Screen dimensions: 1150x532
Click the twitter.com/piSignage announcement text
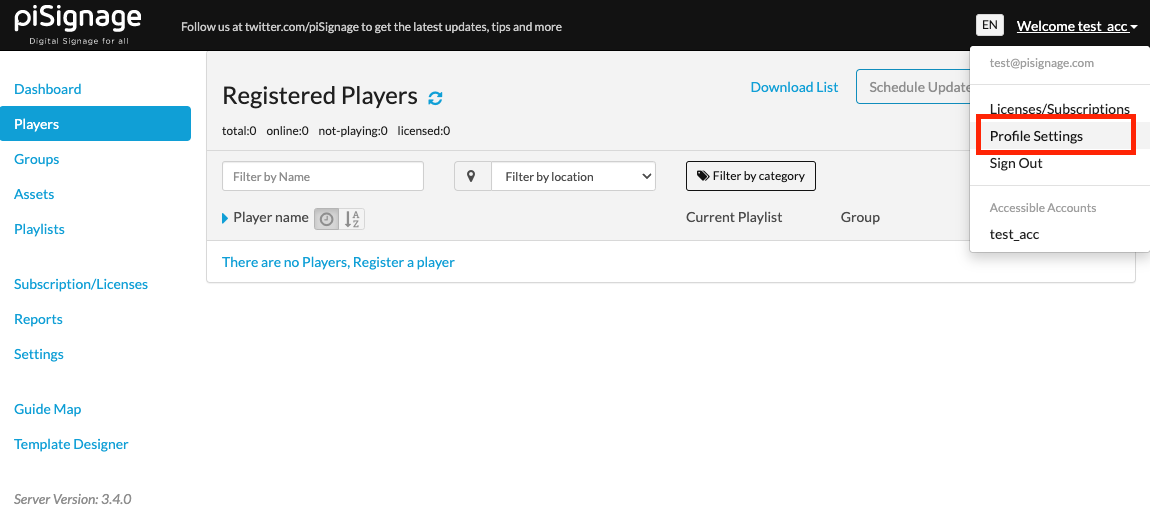tap(371, 27)
